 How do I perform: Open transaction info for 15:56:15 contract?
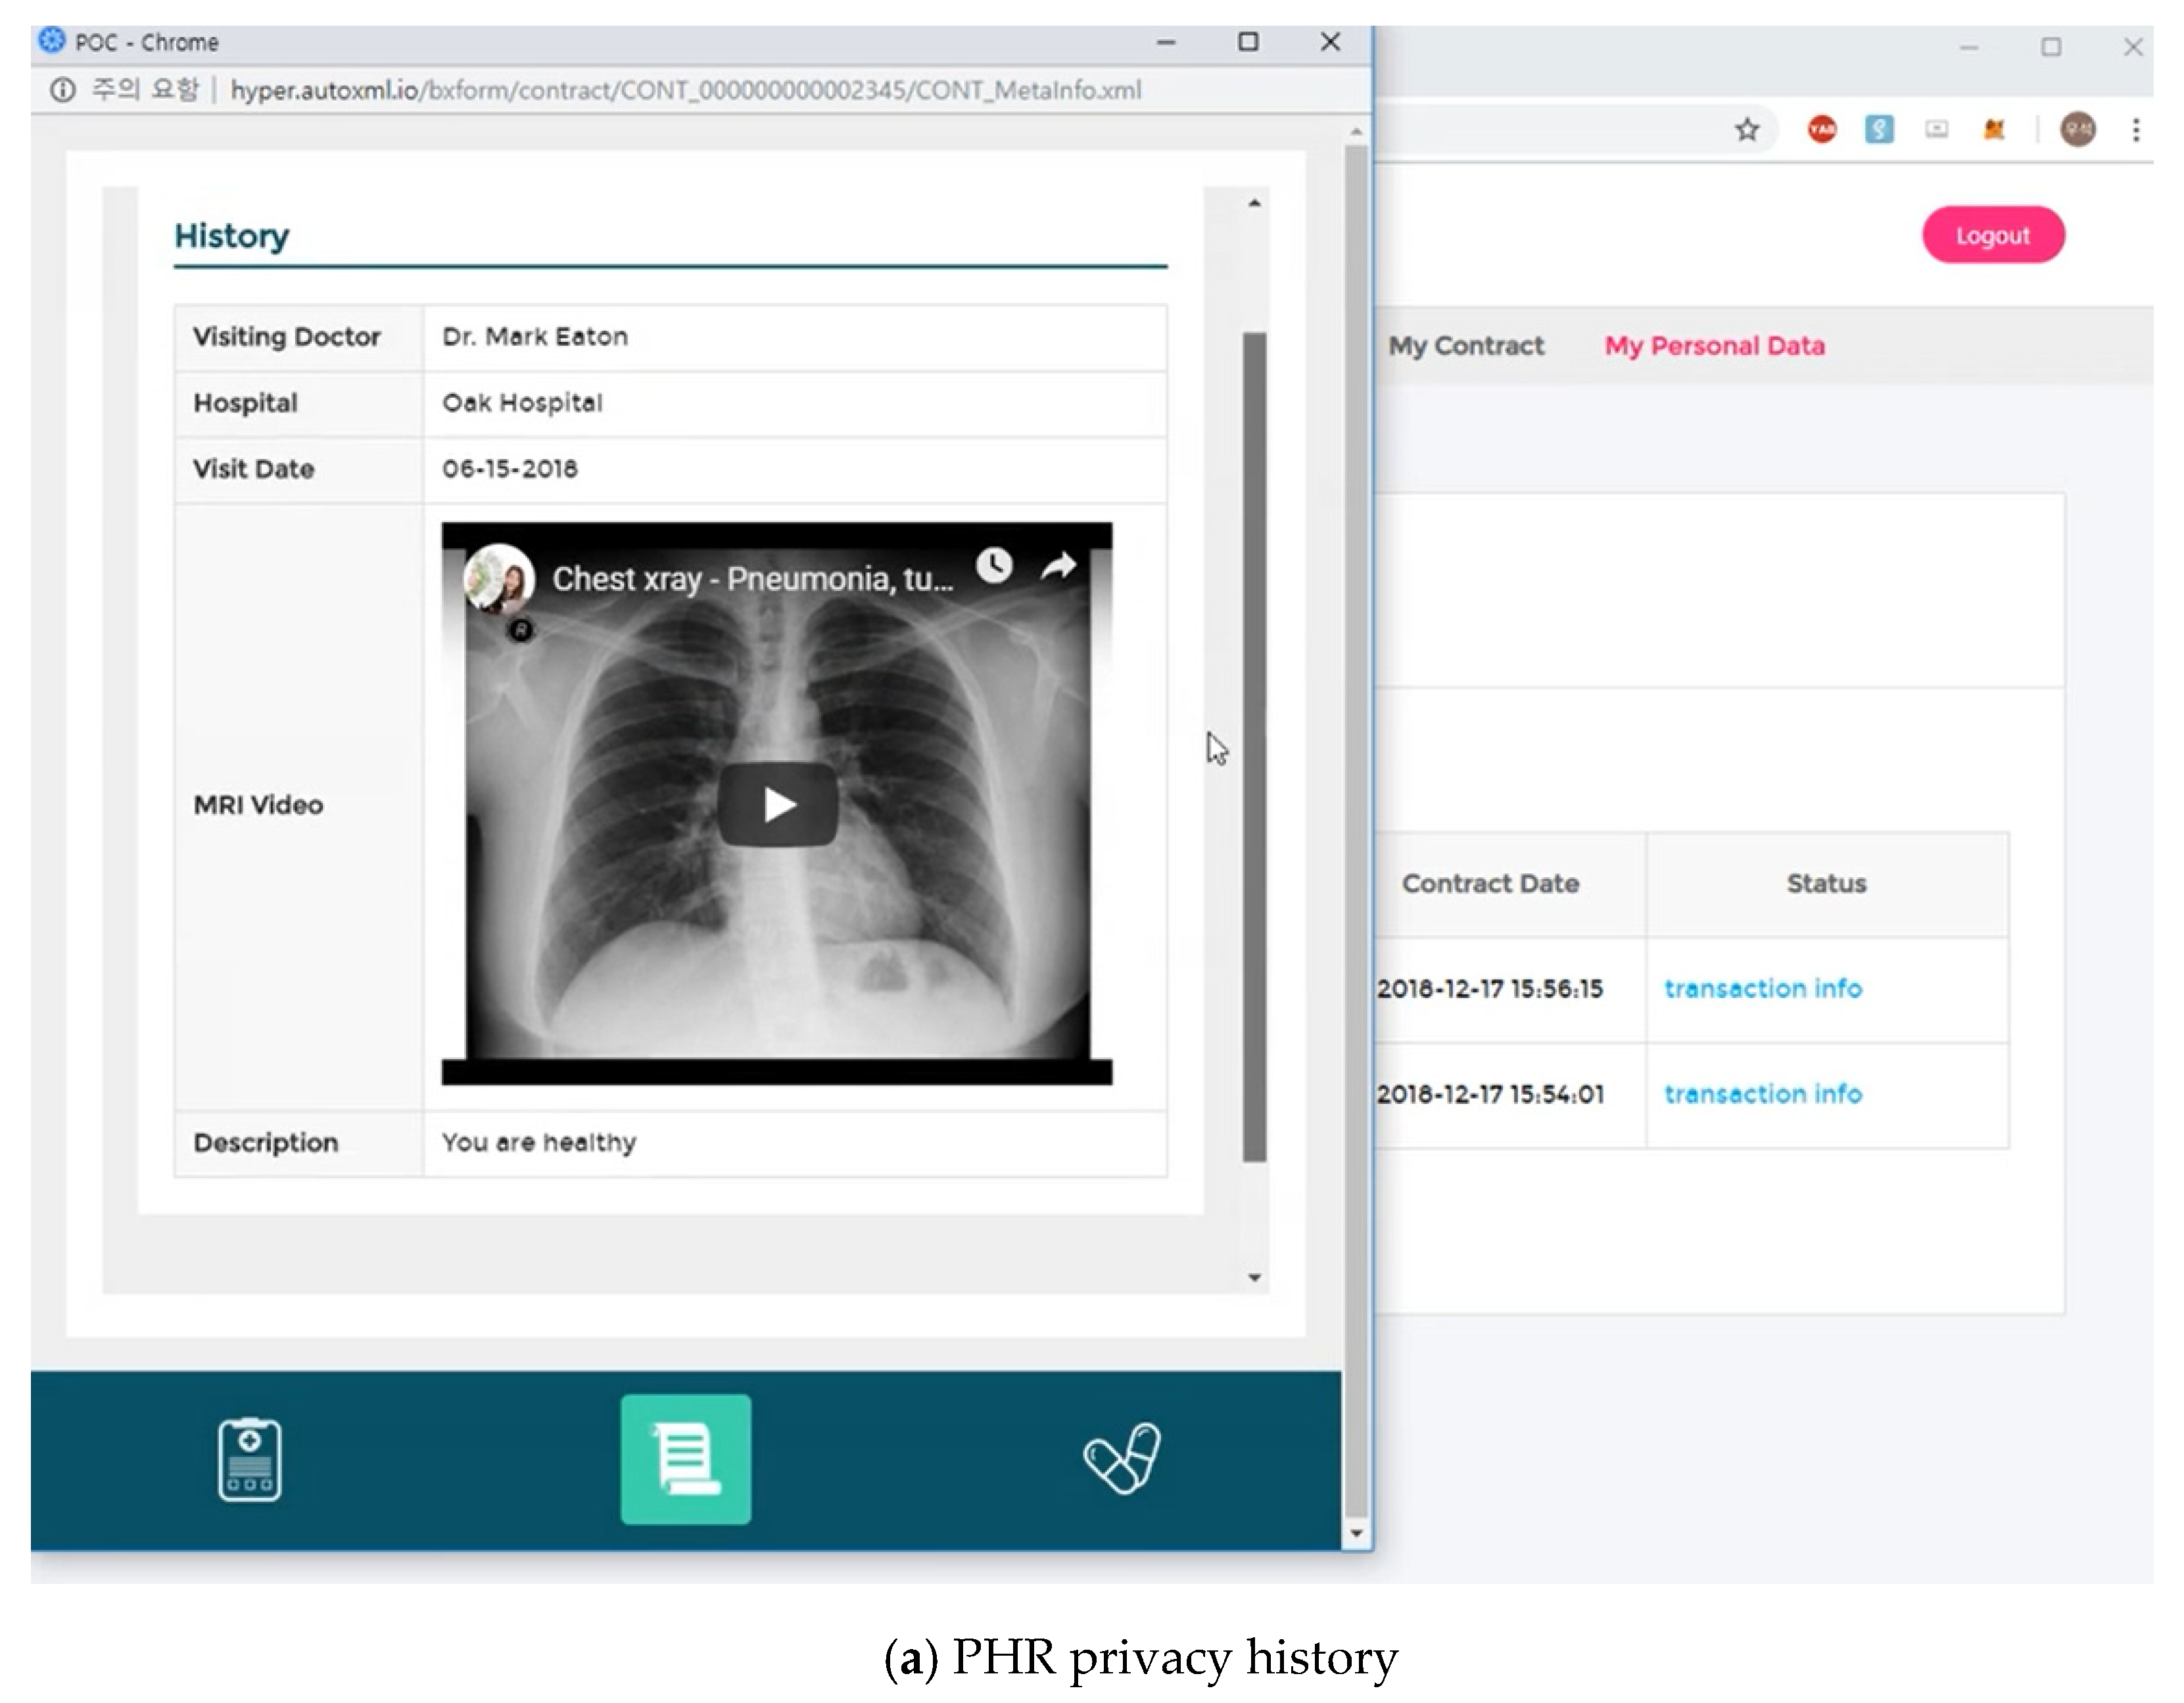1762,989
